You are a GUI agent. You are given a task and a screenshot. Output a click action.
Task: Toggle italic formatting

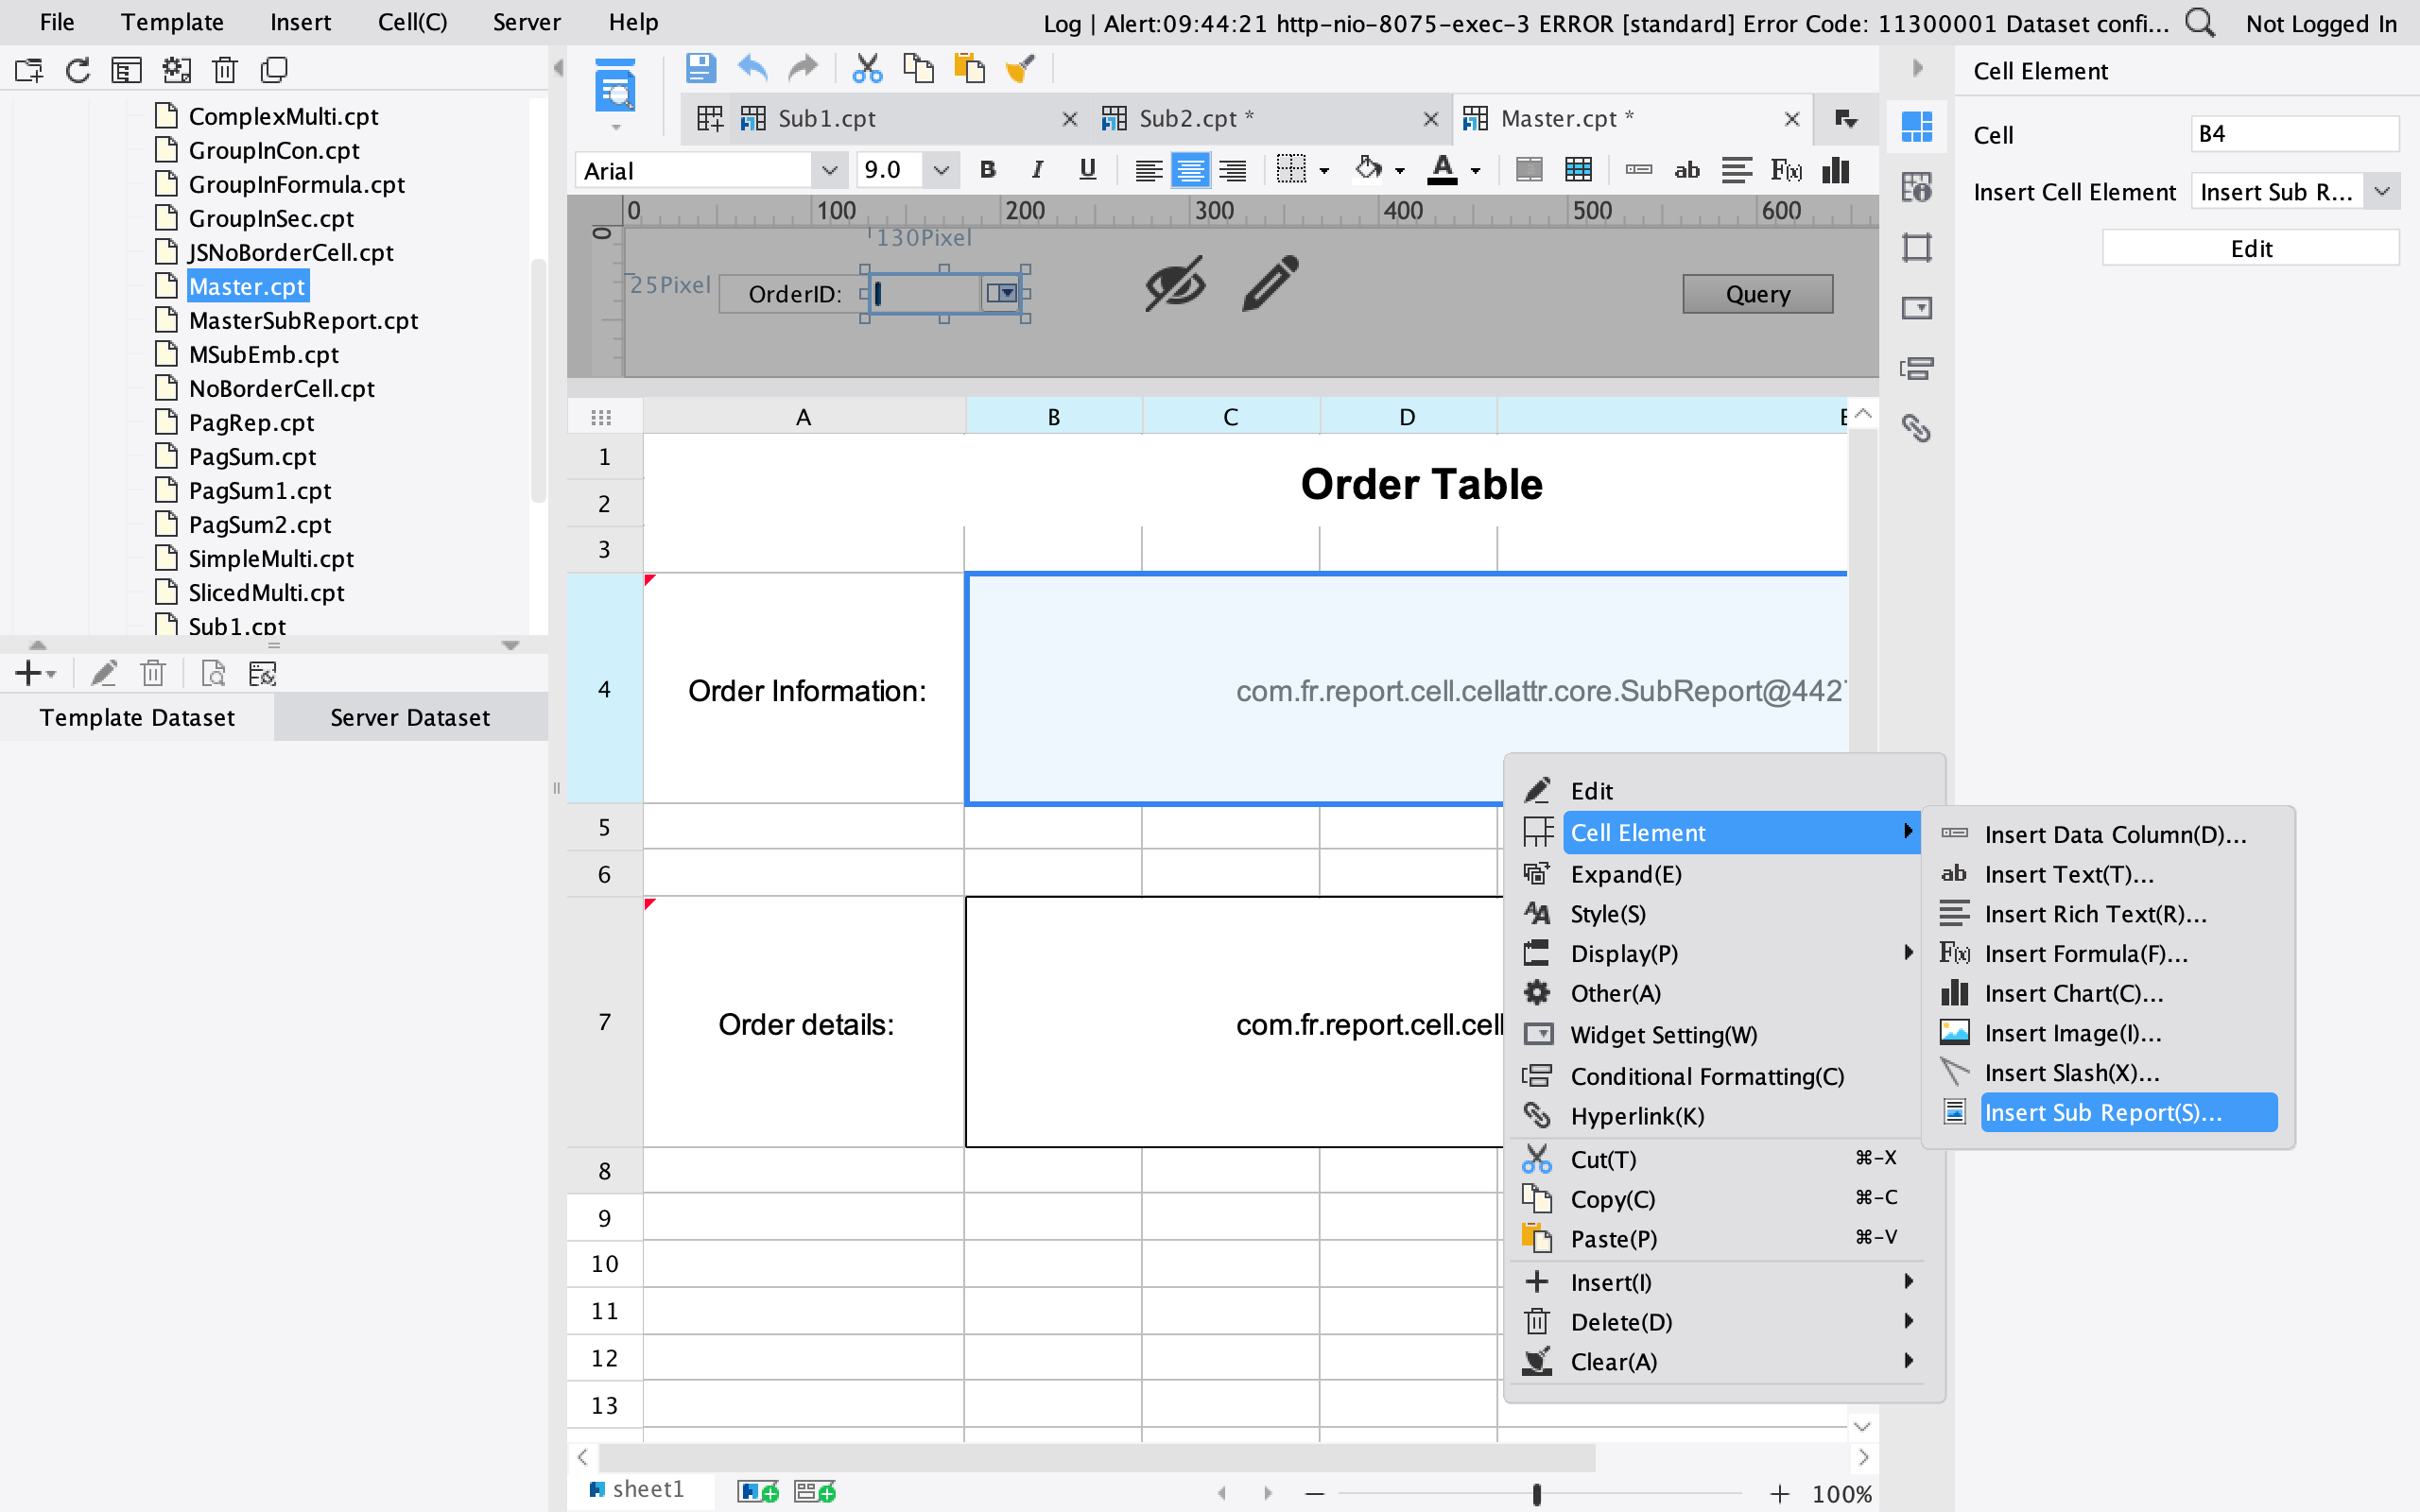tap(1037, 170)
